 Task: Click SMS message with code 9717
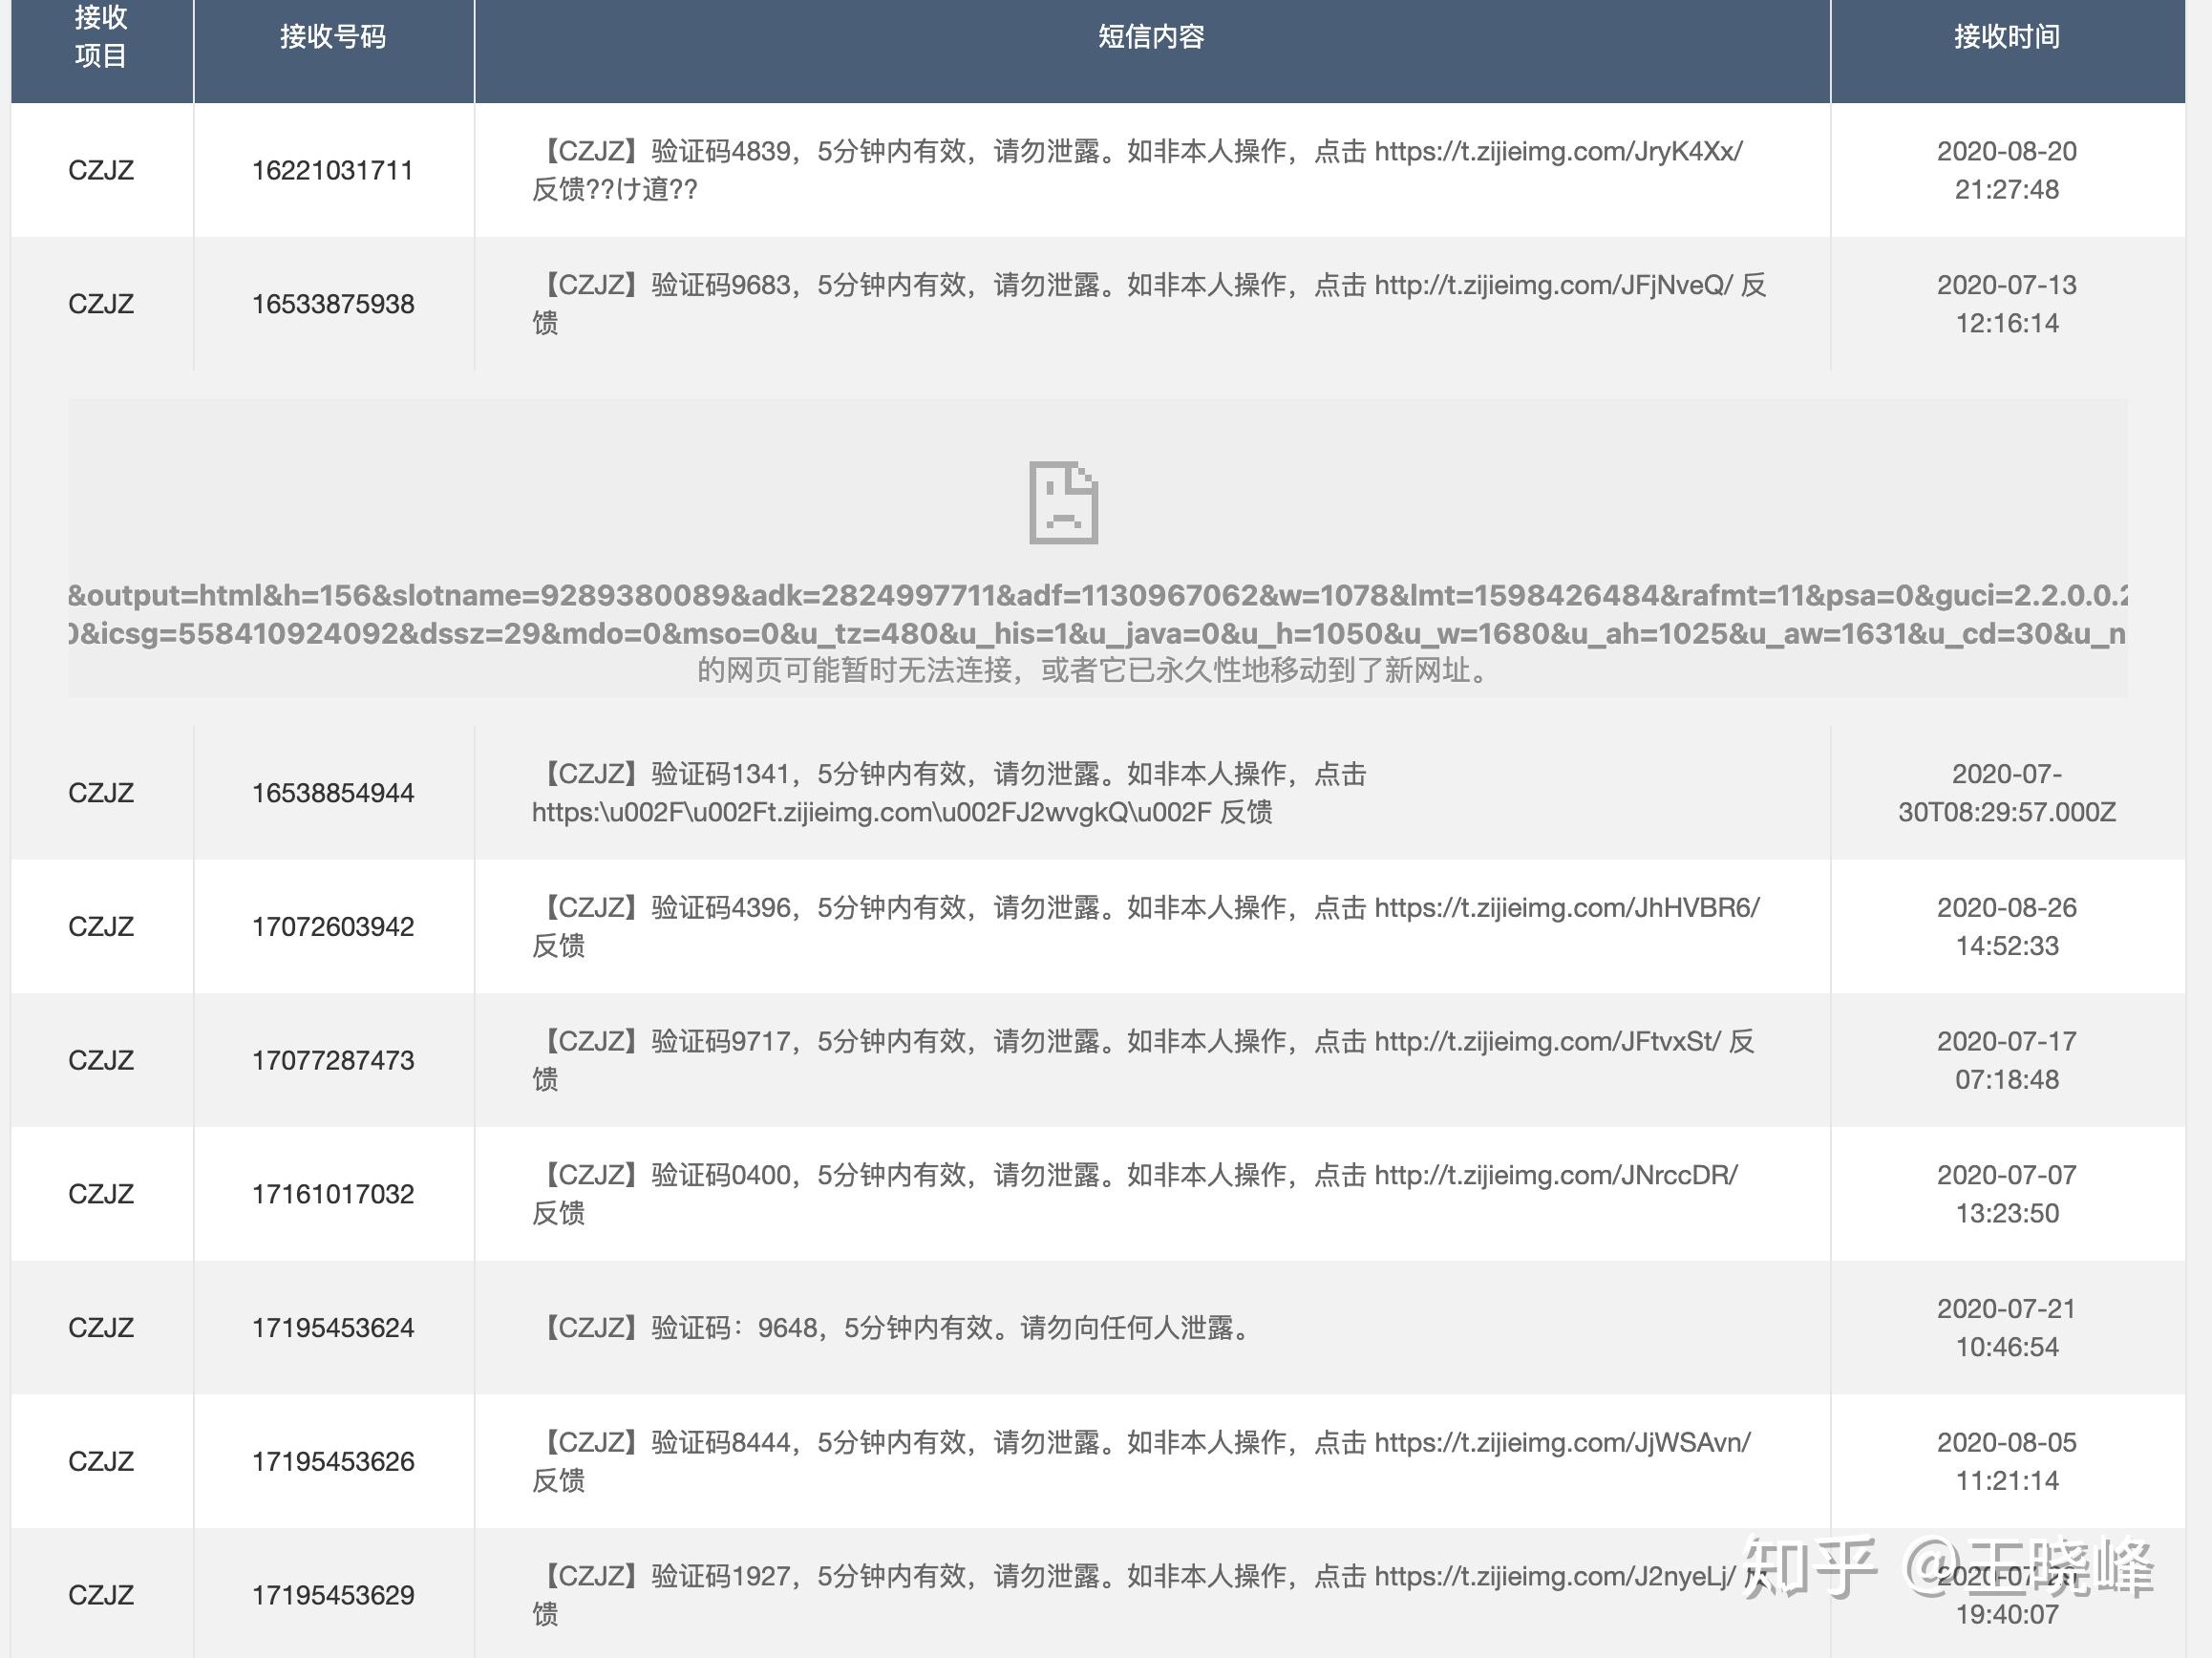tap(1144, 1060)
